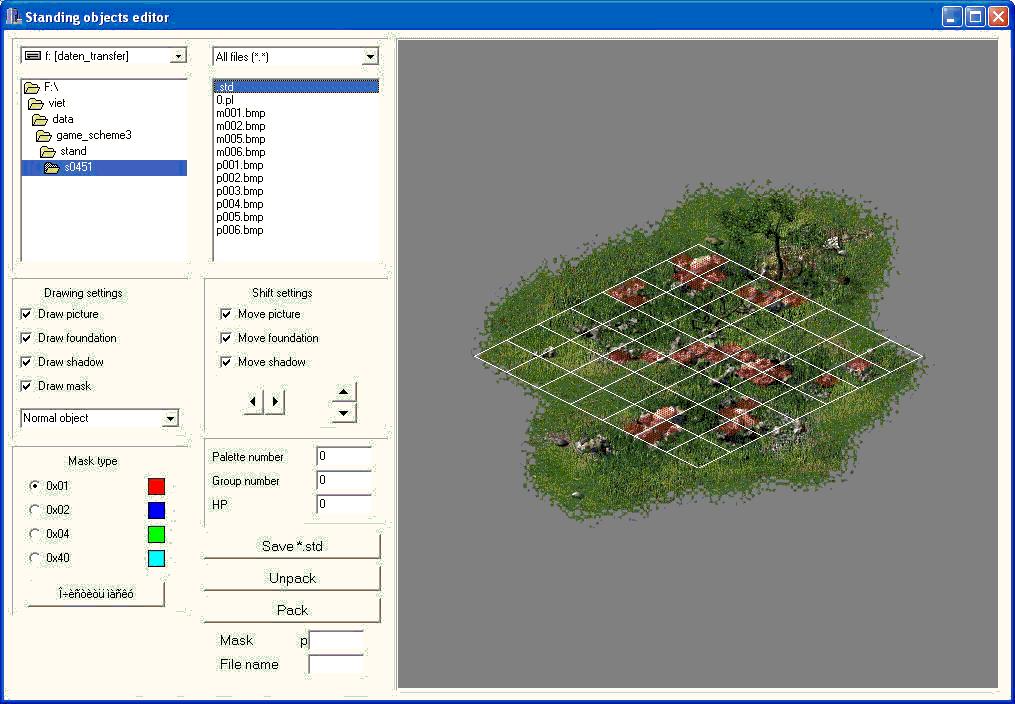Click the File name input field
This screenshot has height=704, width=1015.
coord(336,665)
